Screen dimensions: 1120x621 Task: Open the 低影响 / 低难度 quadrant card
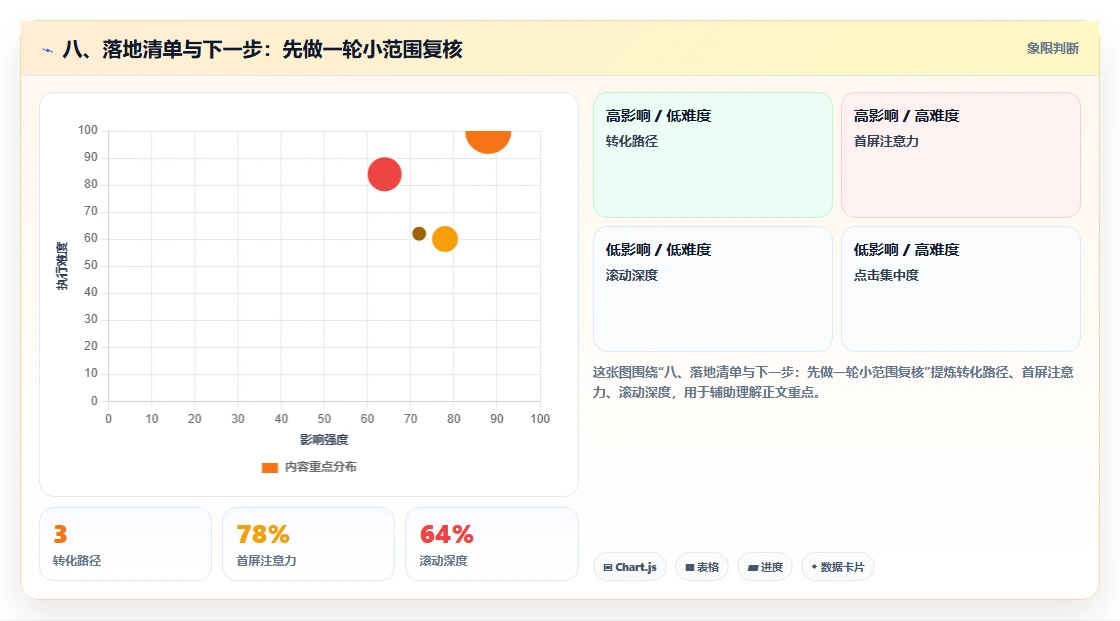click(x=713, y=289)
